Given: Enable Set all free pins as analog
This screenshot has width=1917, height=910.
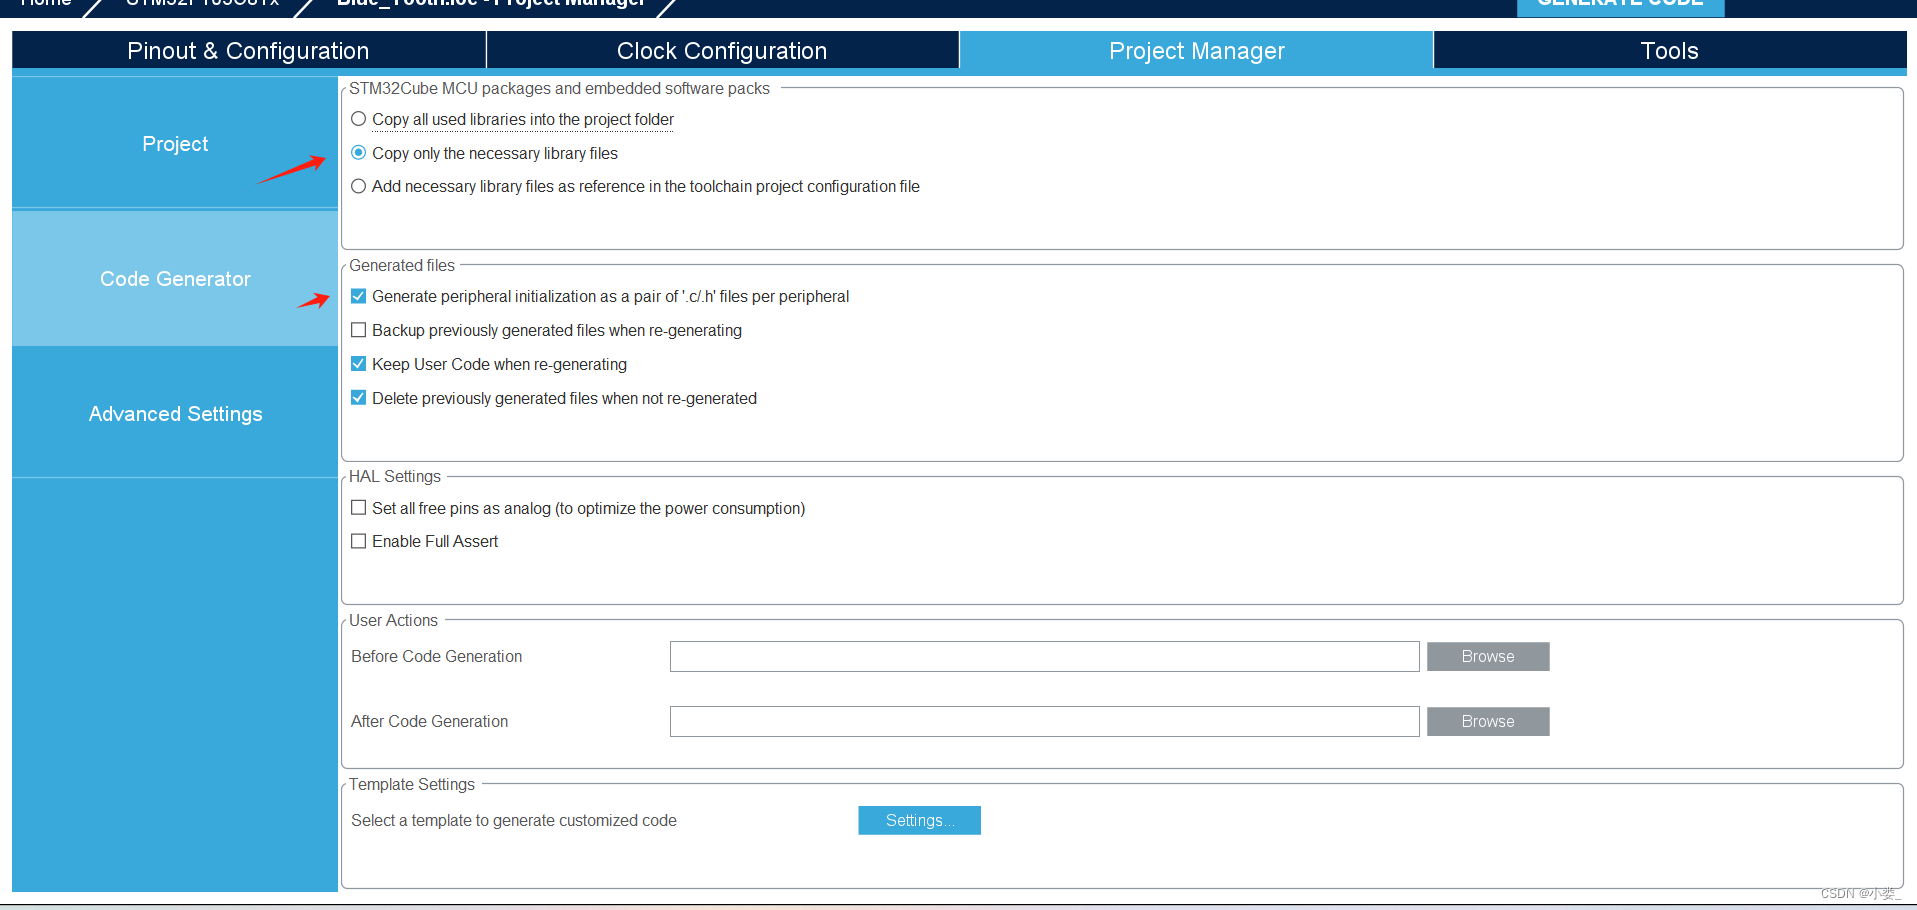Looking at the screenshot, I should 359,508.
